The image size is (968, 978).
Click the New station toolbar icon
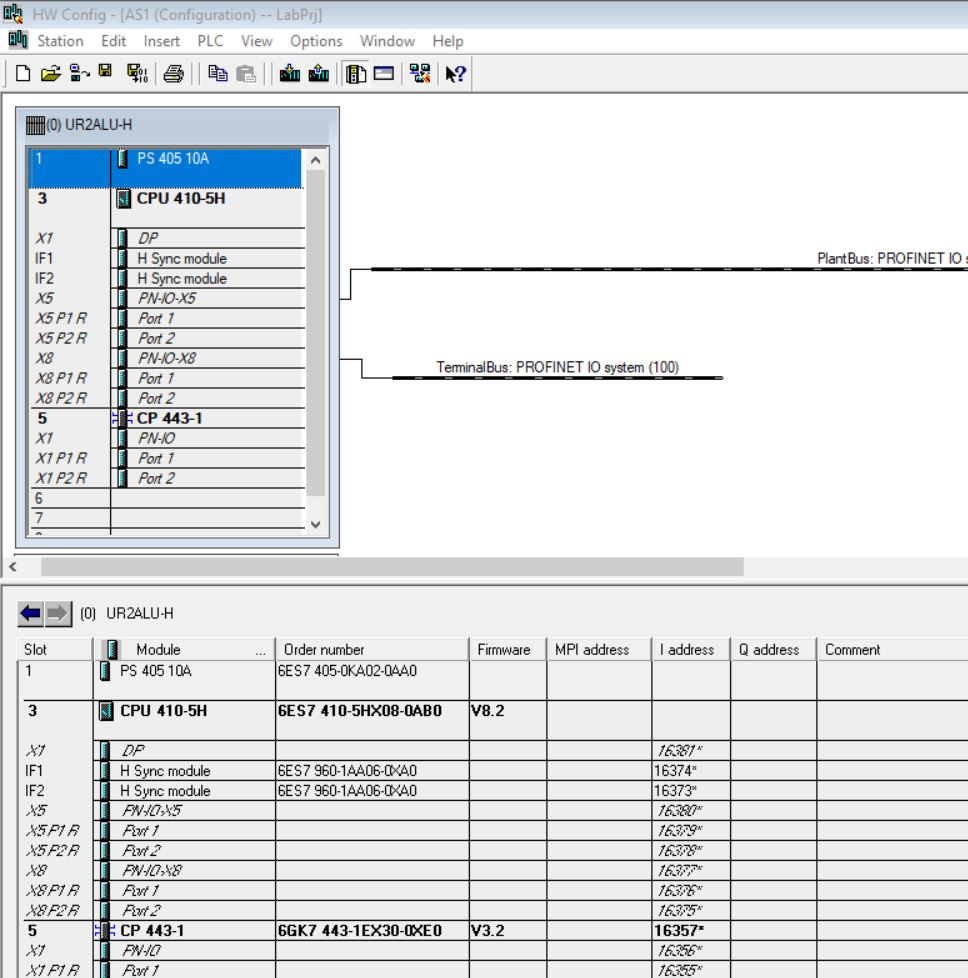[x=23, y=74]
